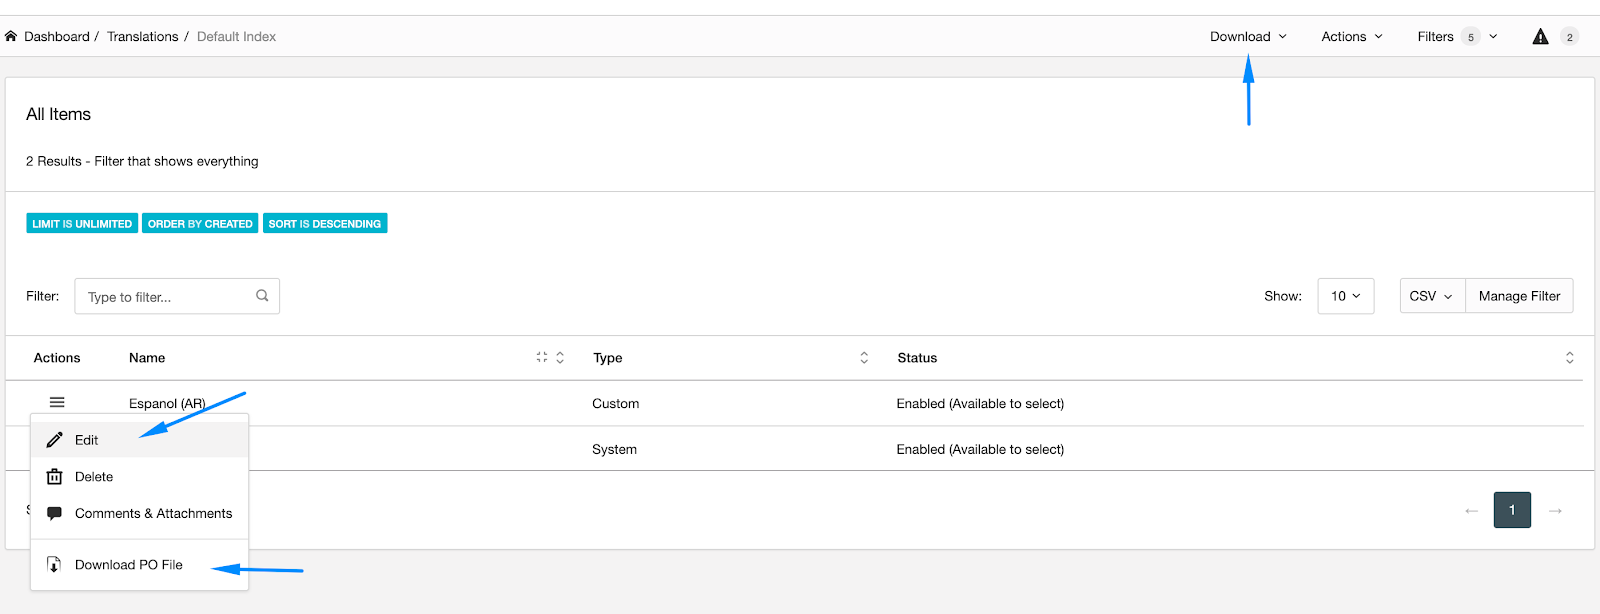Choose Delete from the row menu

(x=94, y=477)
